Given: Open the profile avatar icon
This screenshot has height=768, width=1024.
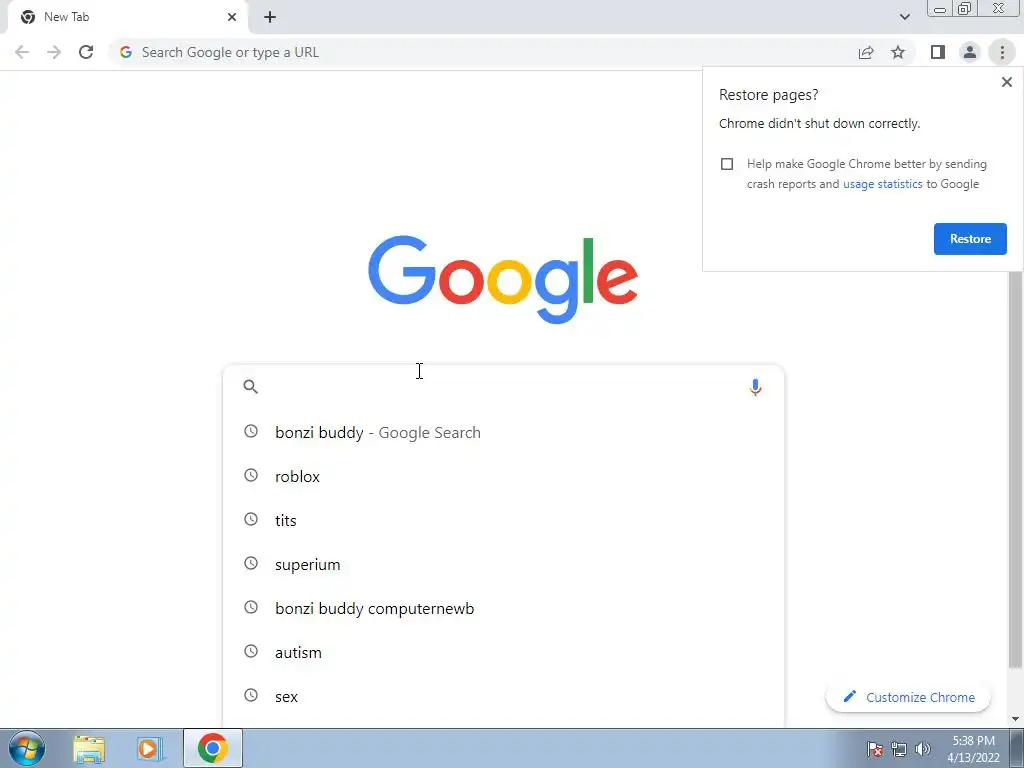Looking at the screenshot, I should pyautogui.click(x=970, y=52).
